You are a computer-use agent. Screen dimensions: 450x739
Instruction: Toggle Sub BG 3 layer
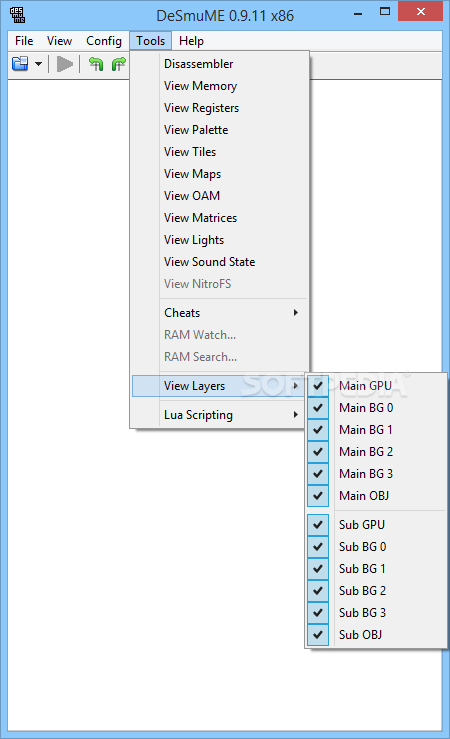pyautogui.click(x=376, y=613)
